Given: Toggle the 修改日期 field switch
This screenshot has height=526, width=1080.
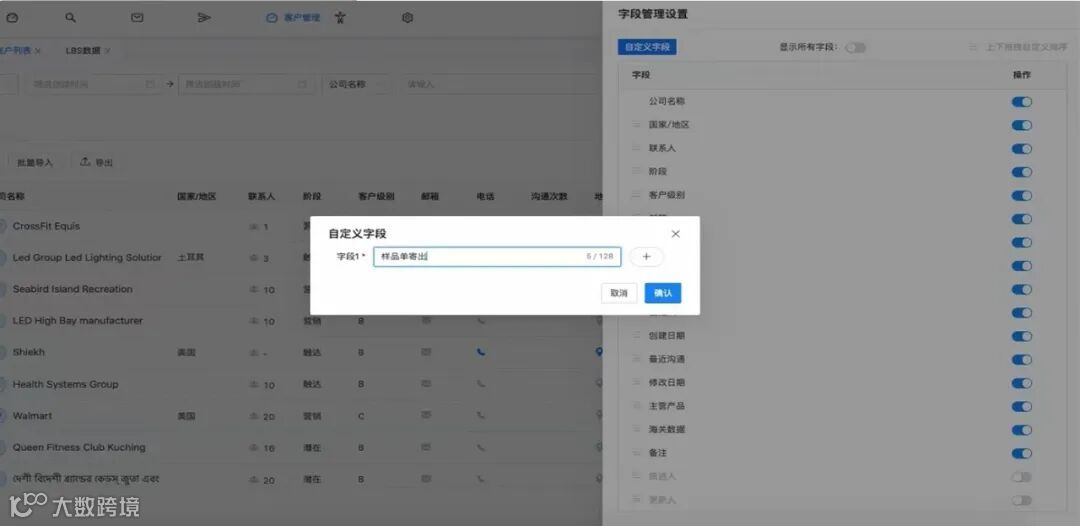Looking at the screenshot, I should 1021,383.
